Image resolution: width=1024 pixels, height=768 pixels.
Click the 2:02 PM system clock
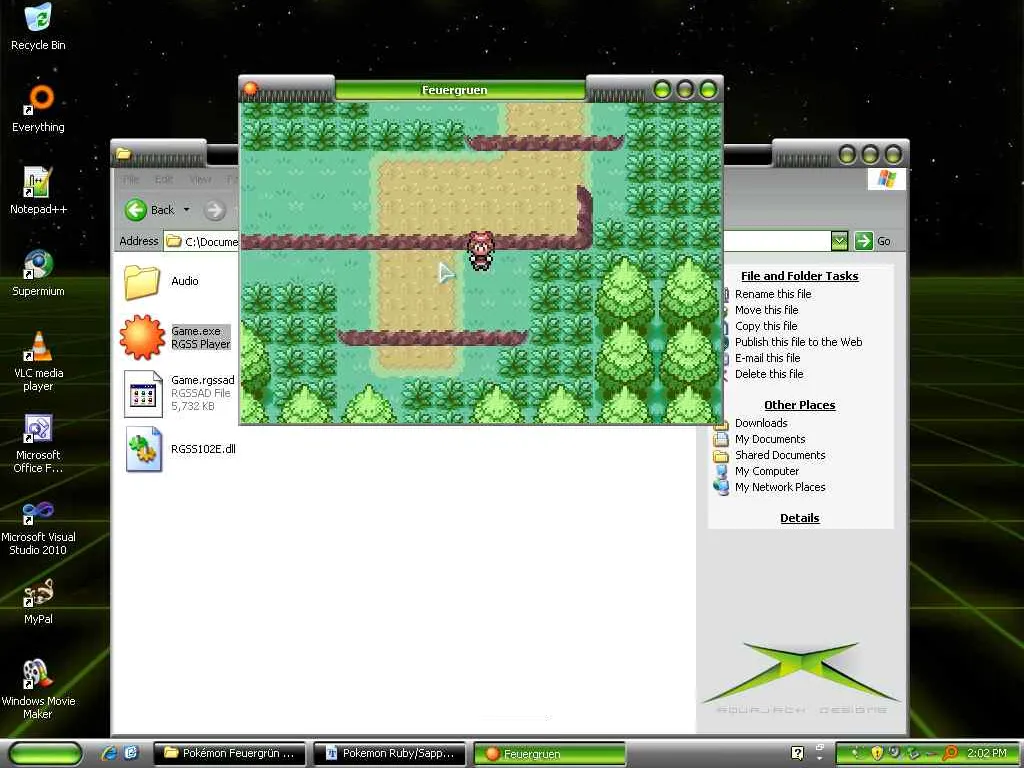(986, 753)
